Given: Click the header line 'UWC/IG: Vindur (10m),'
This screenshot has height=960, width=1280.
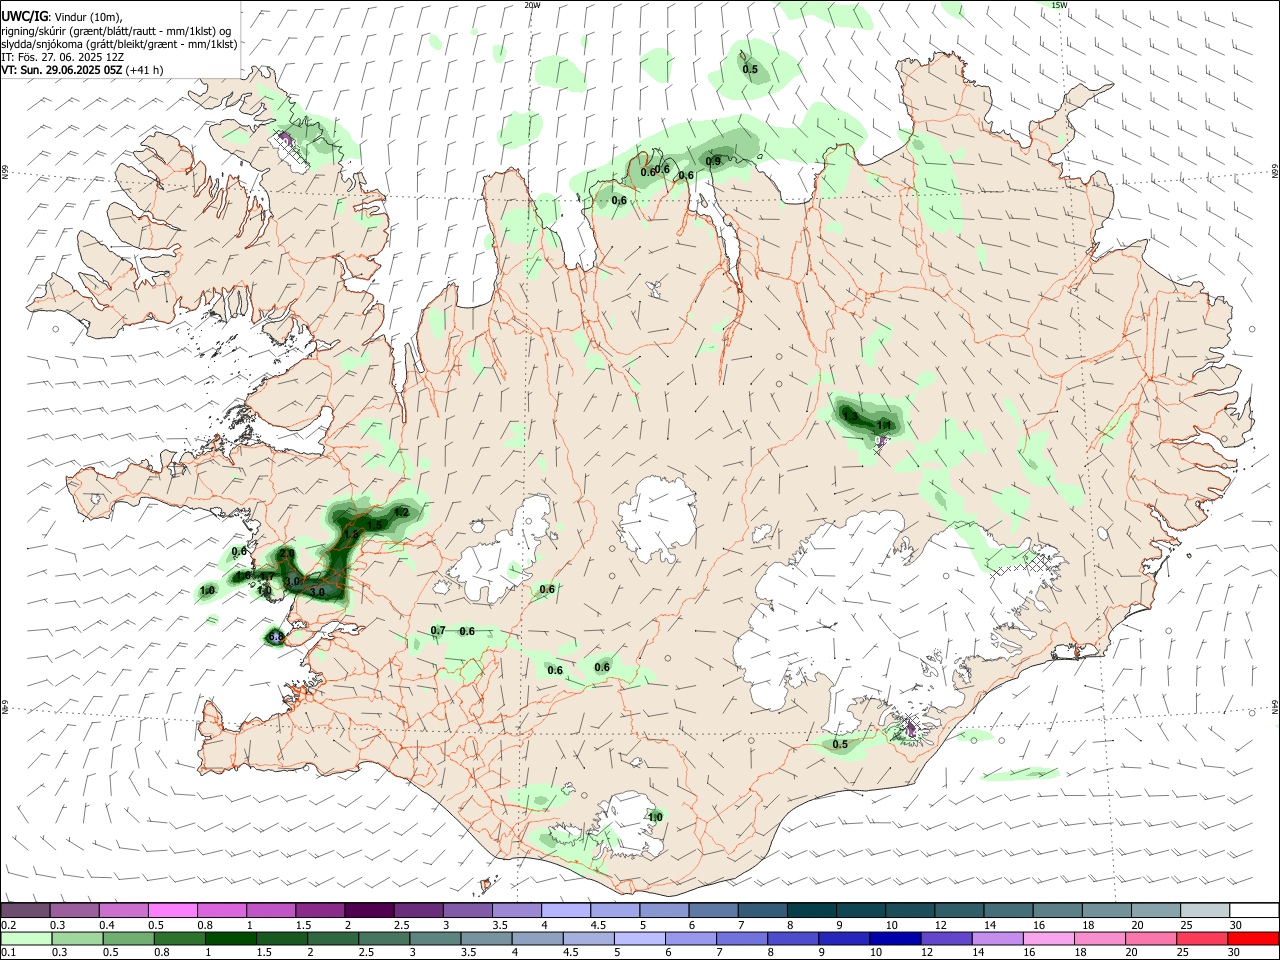Looking at the screenshot, I should click(60, 16).
